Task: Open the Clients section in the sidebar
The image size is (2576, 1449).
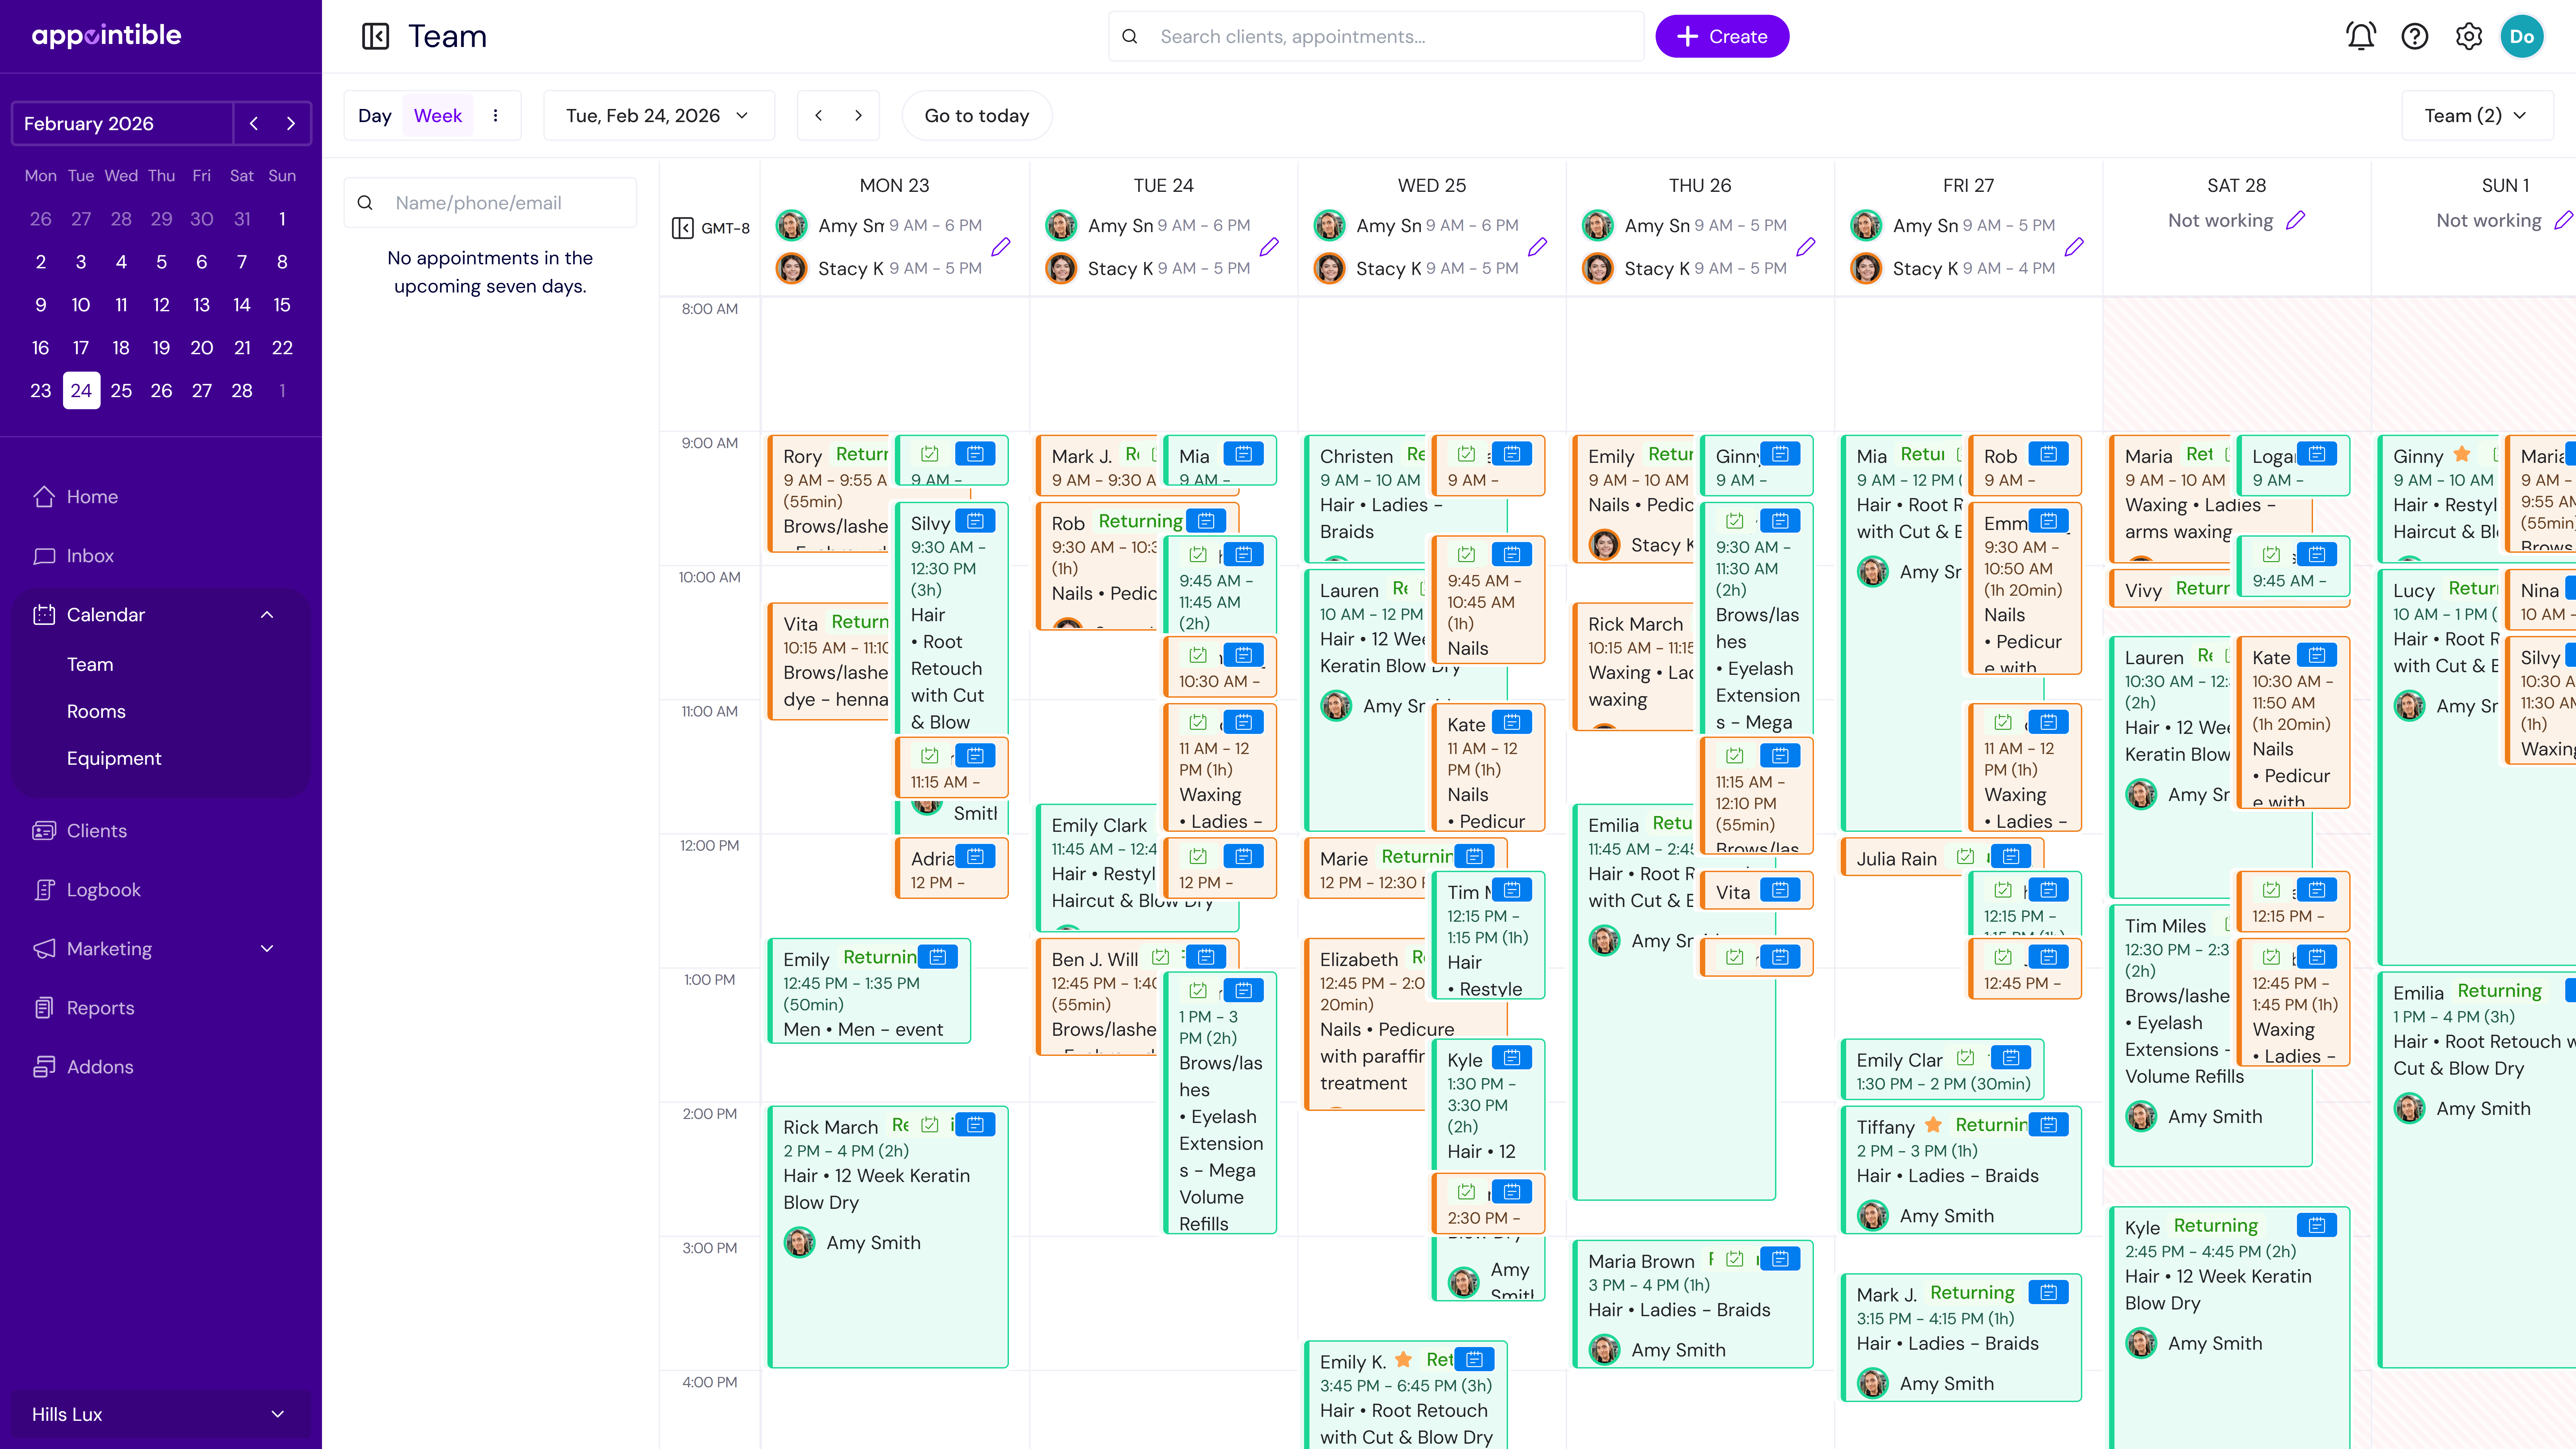Action: [x=96, y=830]
